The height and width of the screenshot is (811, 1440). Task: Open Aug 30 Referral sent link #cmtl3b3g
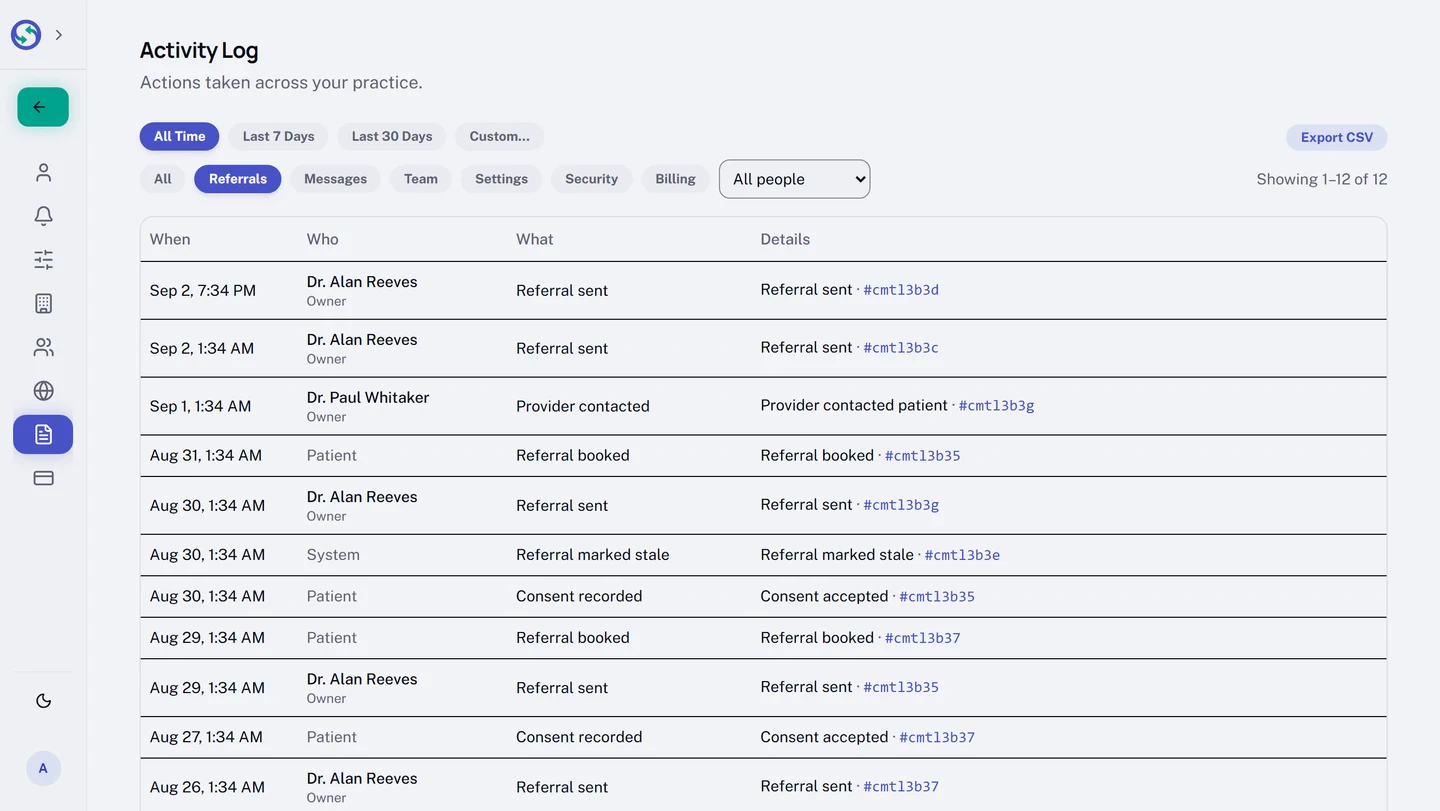tap(901, 505)
